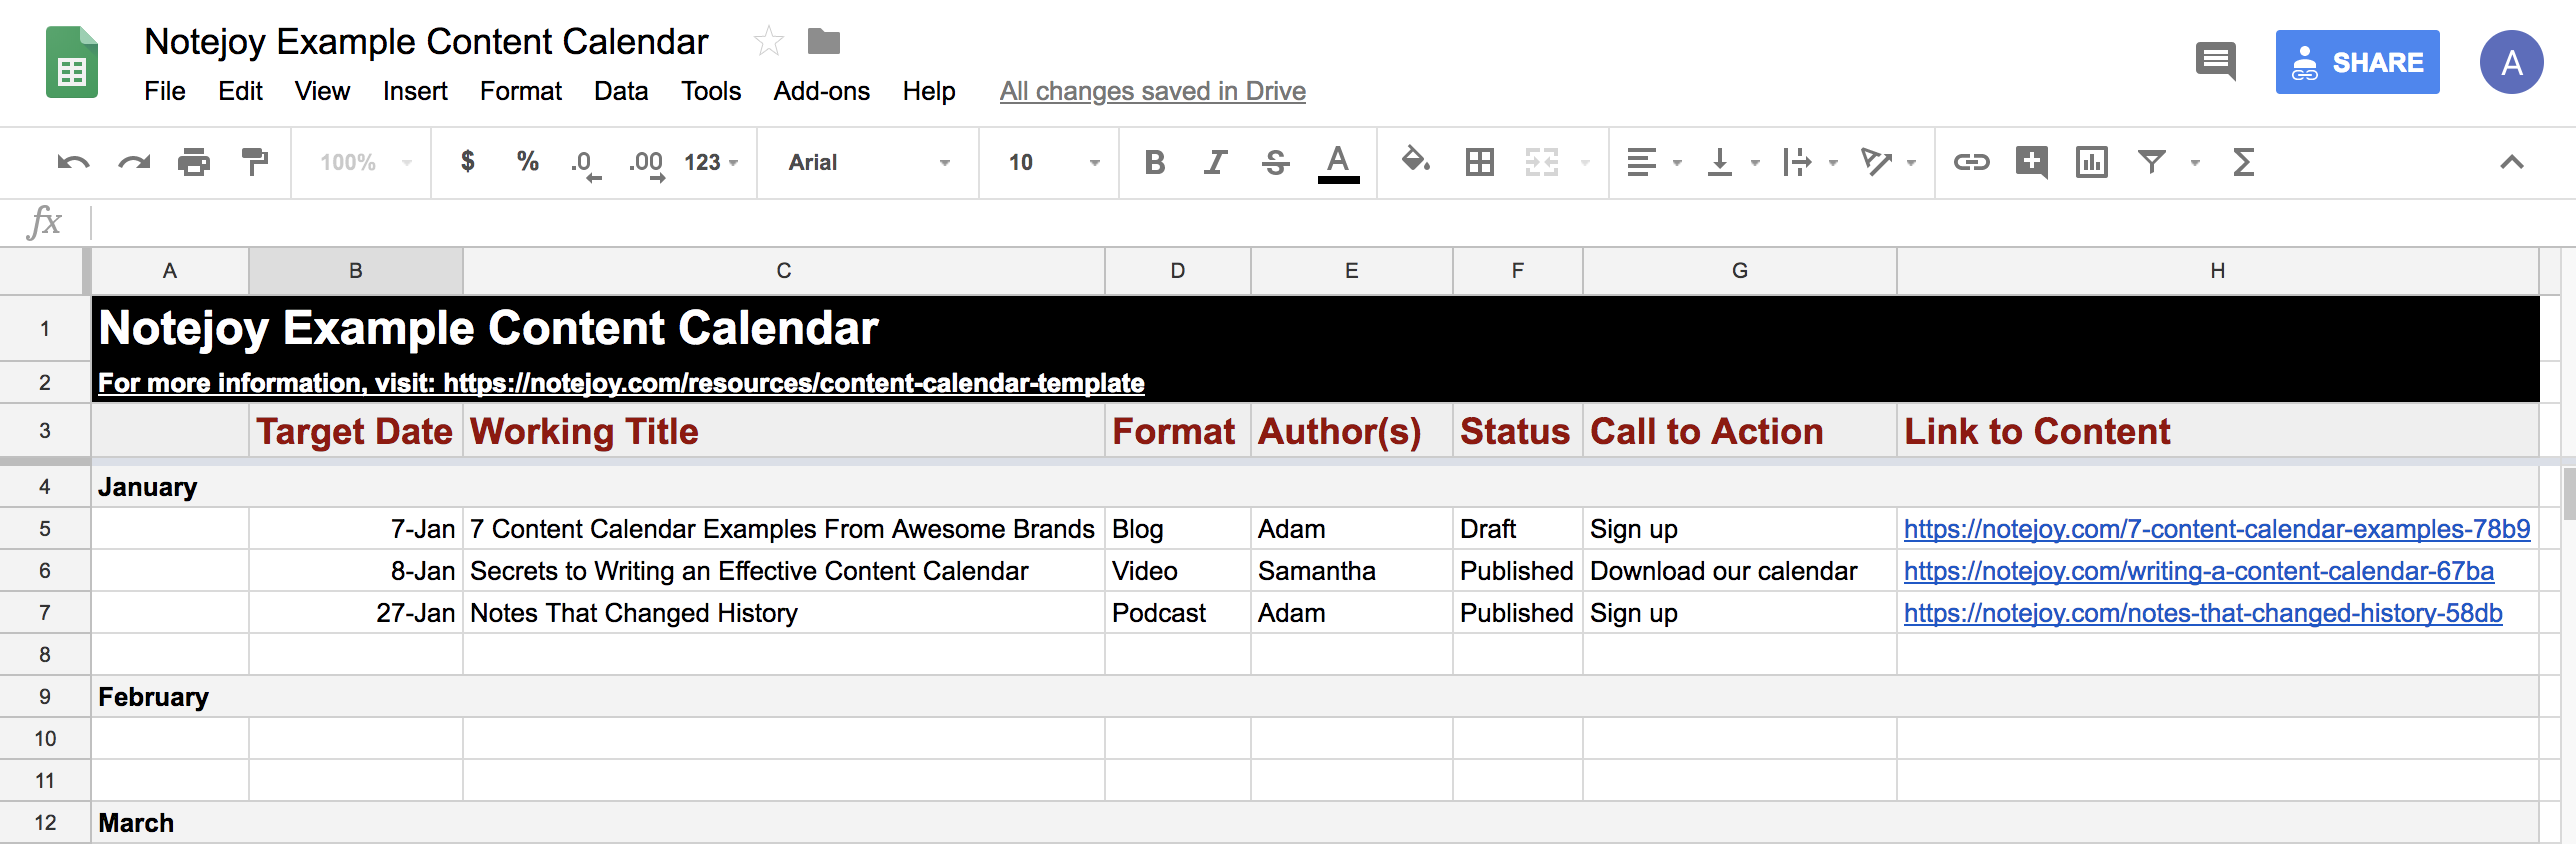Star the document

(x=768, y=41)
